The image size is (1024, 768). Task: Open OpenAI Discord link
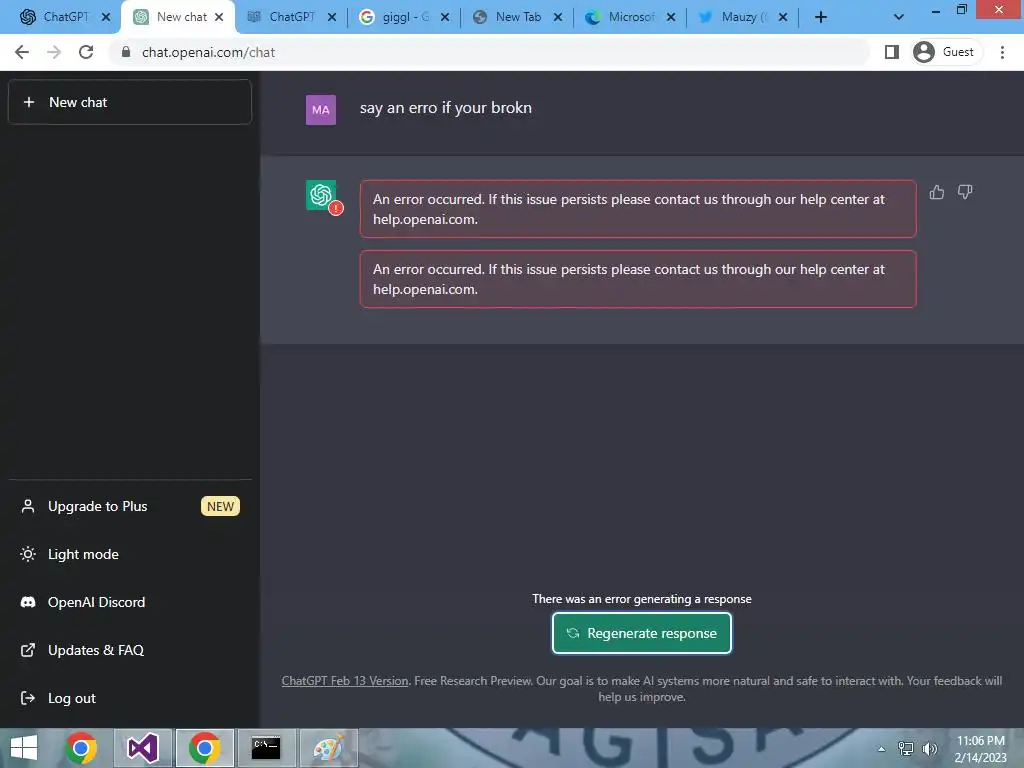pyautogui.click(x=96, y=602)
